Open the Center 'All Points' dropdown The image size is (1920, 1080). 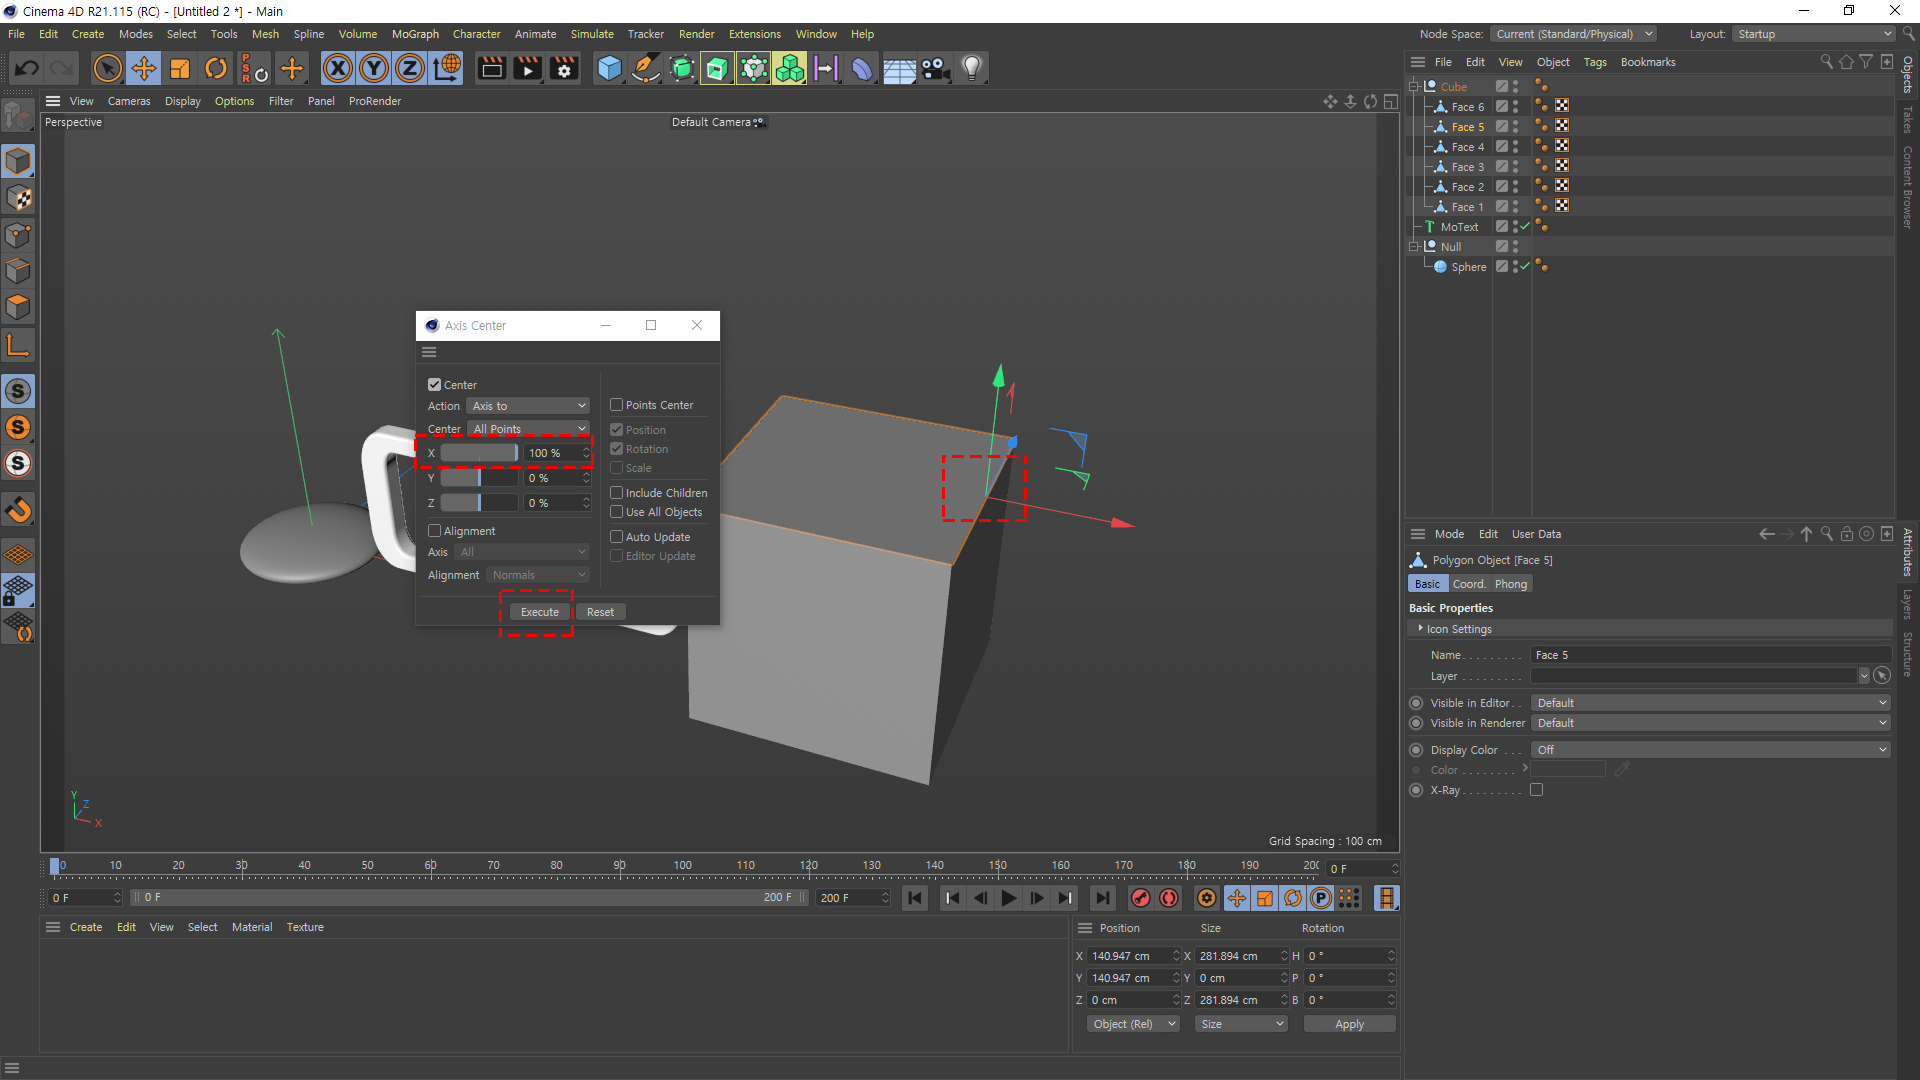[x=529, y=429]
